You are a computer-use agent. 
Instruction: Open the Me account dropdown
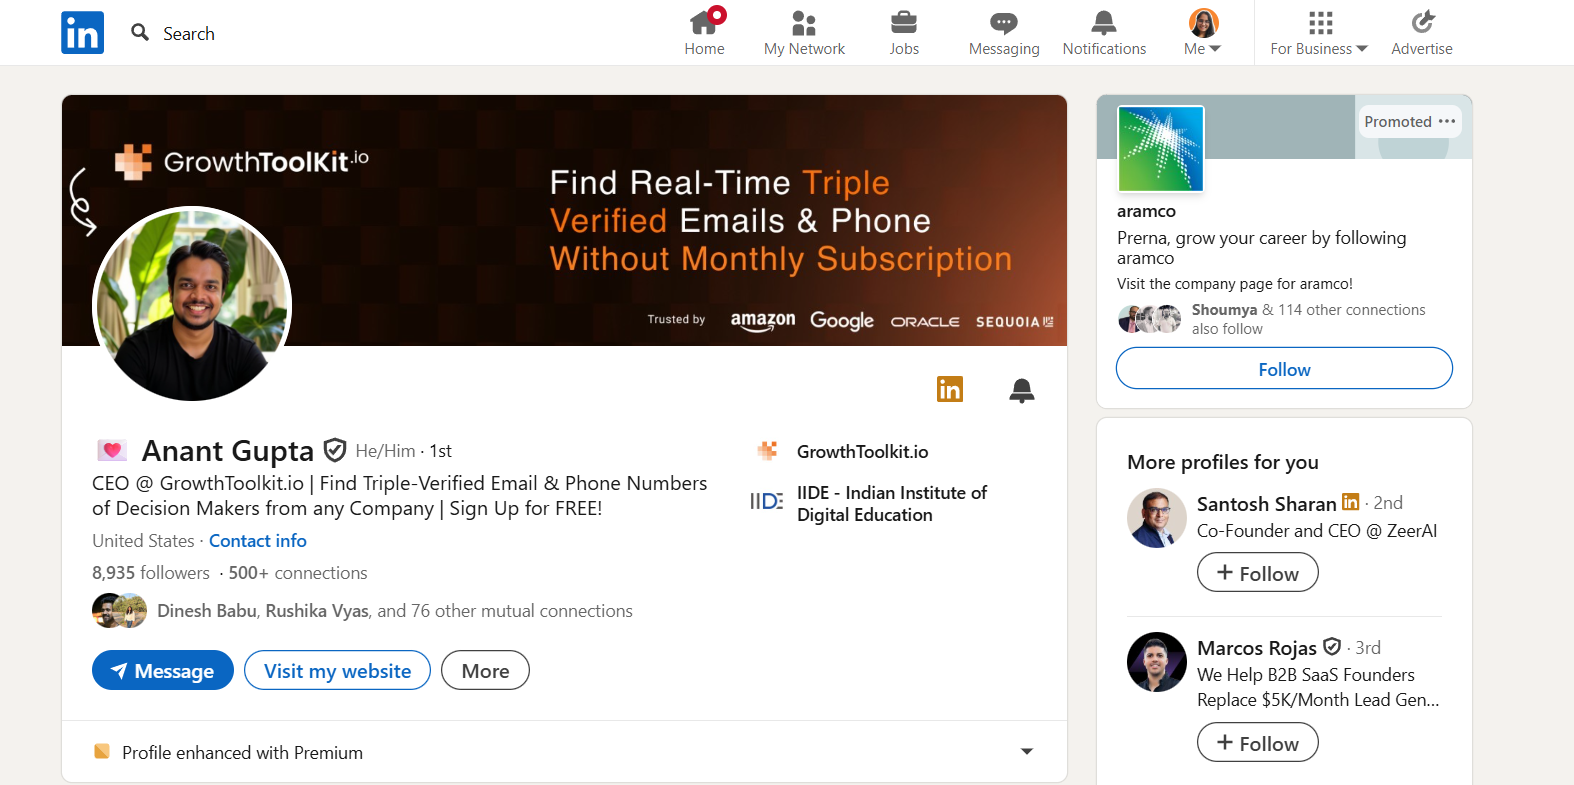tap(1203, 33)
